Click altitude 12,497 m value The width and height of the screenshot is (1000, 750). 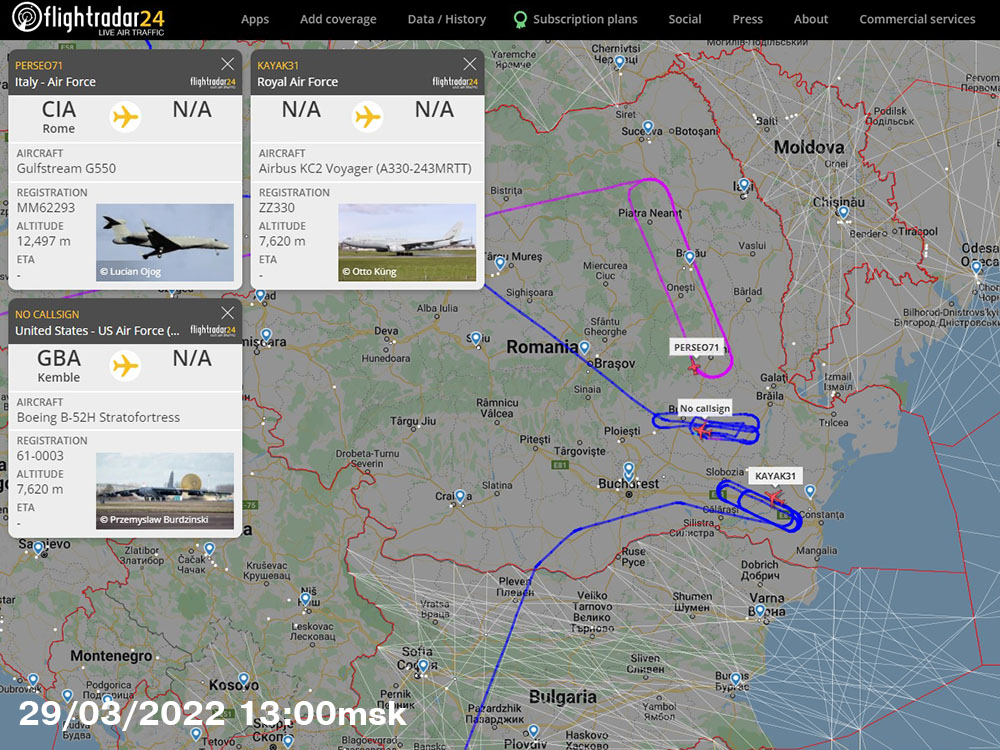click(43, 241)
